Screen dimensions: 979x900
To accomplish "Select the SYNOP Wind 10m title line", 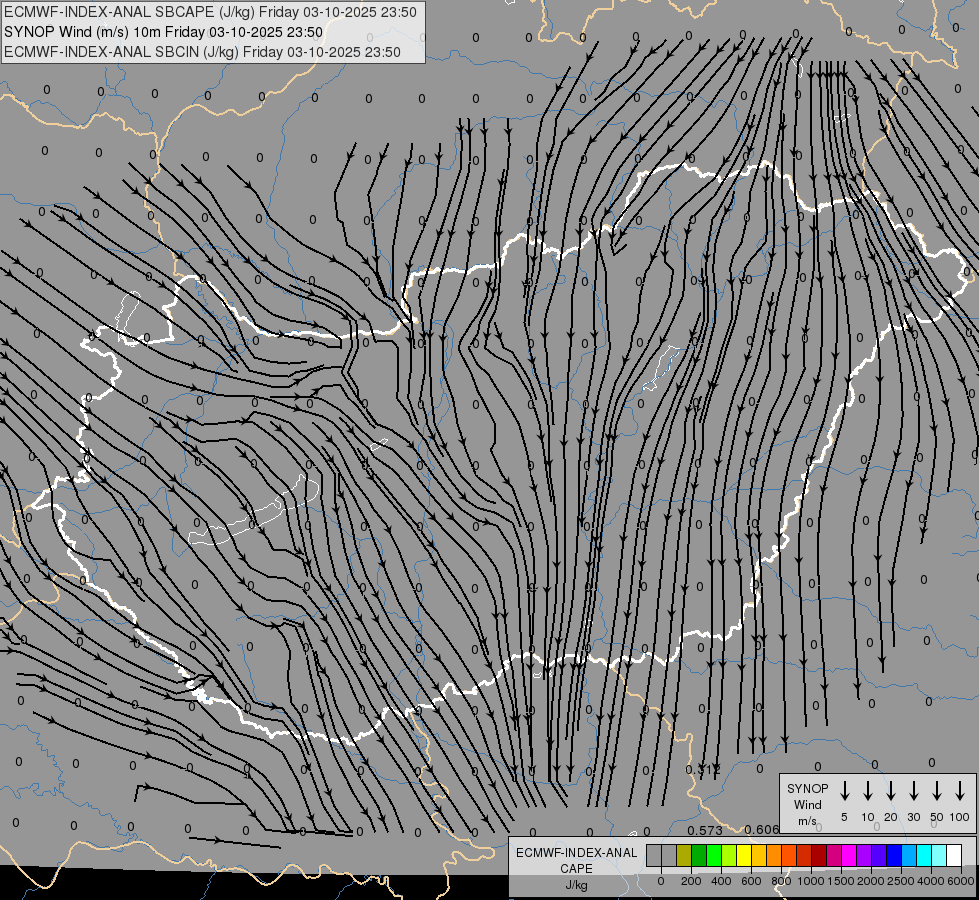I will pos(164,32).
